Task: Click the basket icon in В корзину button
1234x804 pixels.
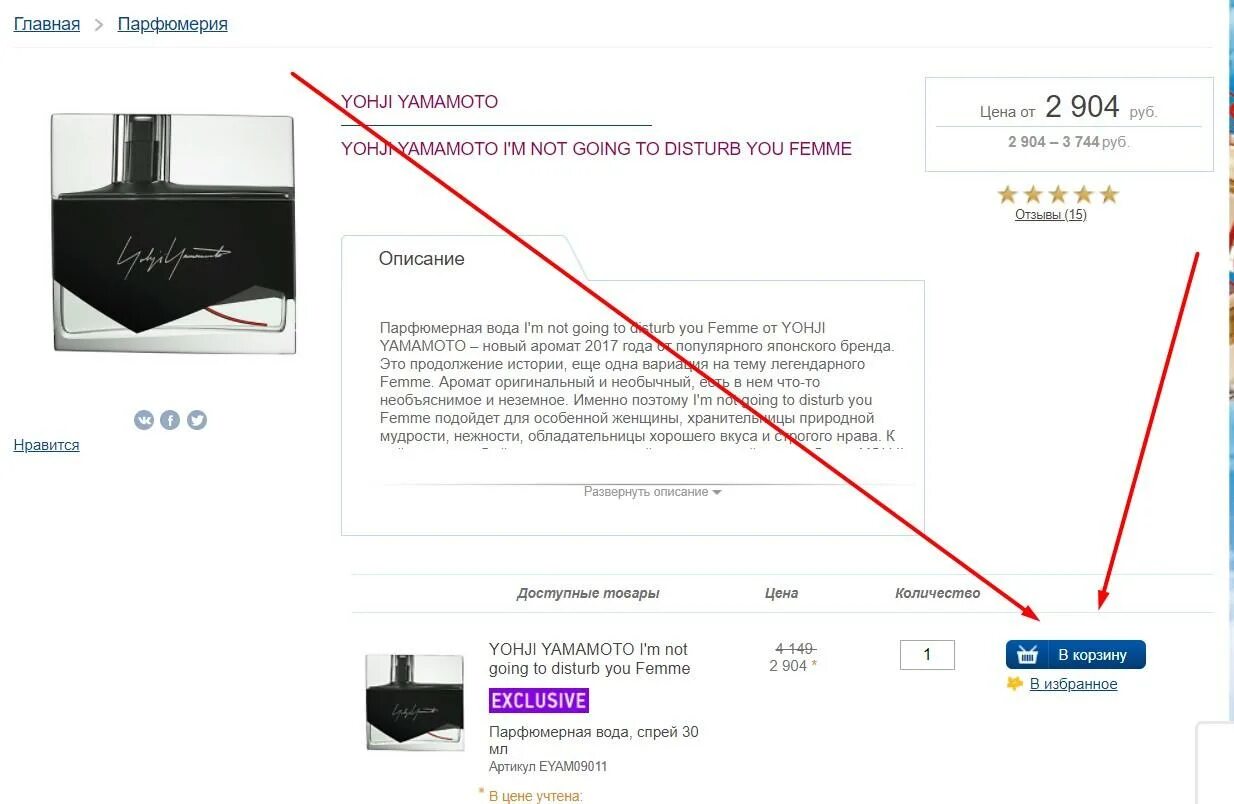Action: (1027, 655)
